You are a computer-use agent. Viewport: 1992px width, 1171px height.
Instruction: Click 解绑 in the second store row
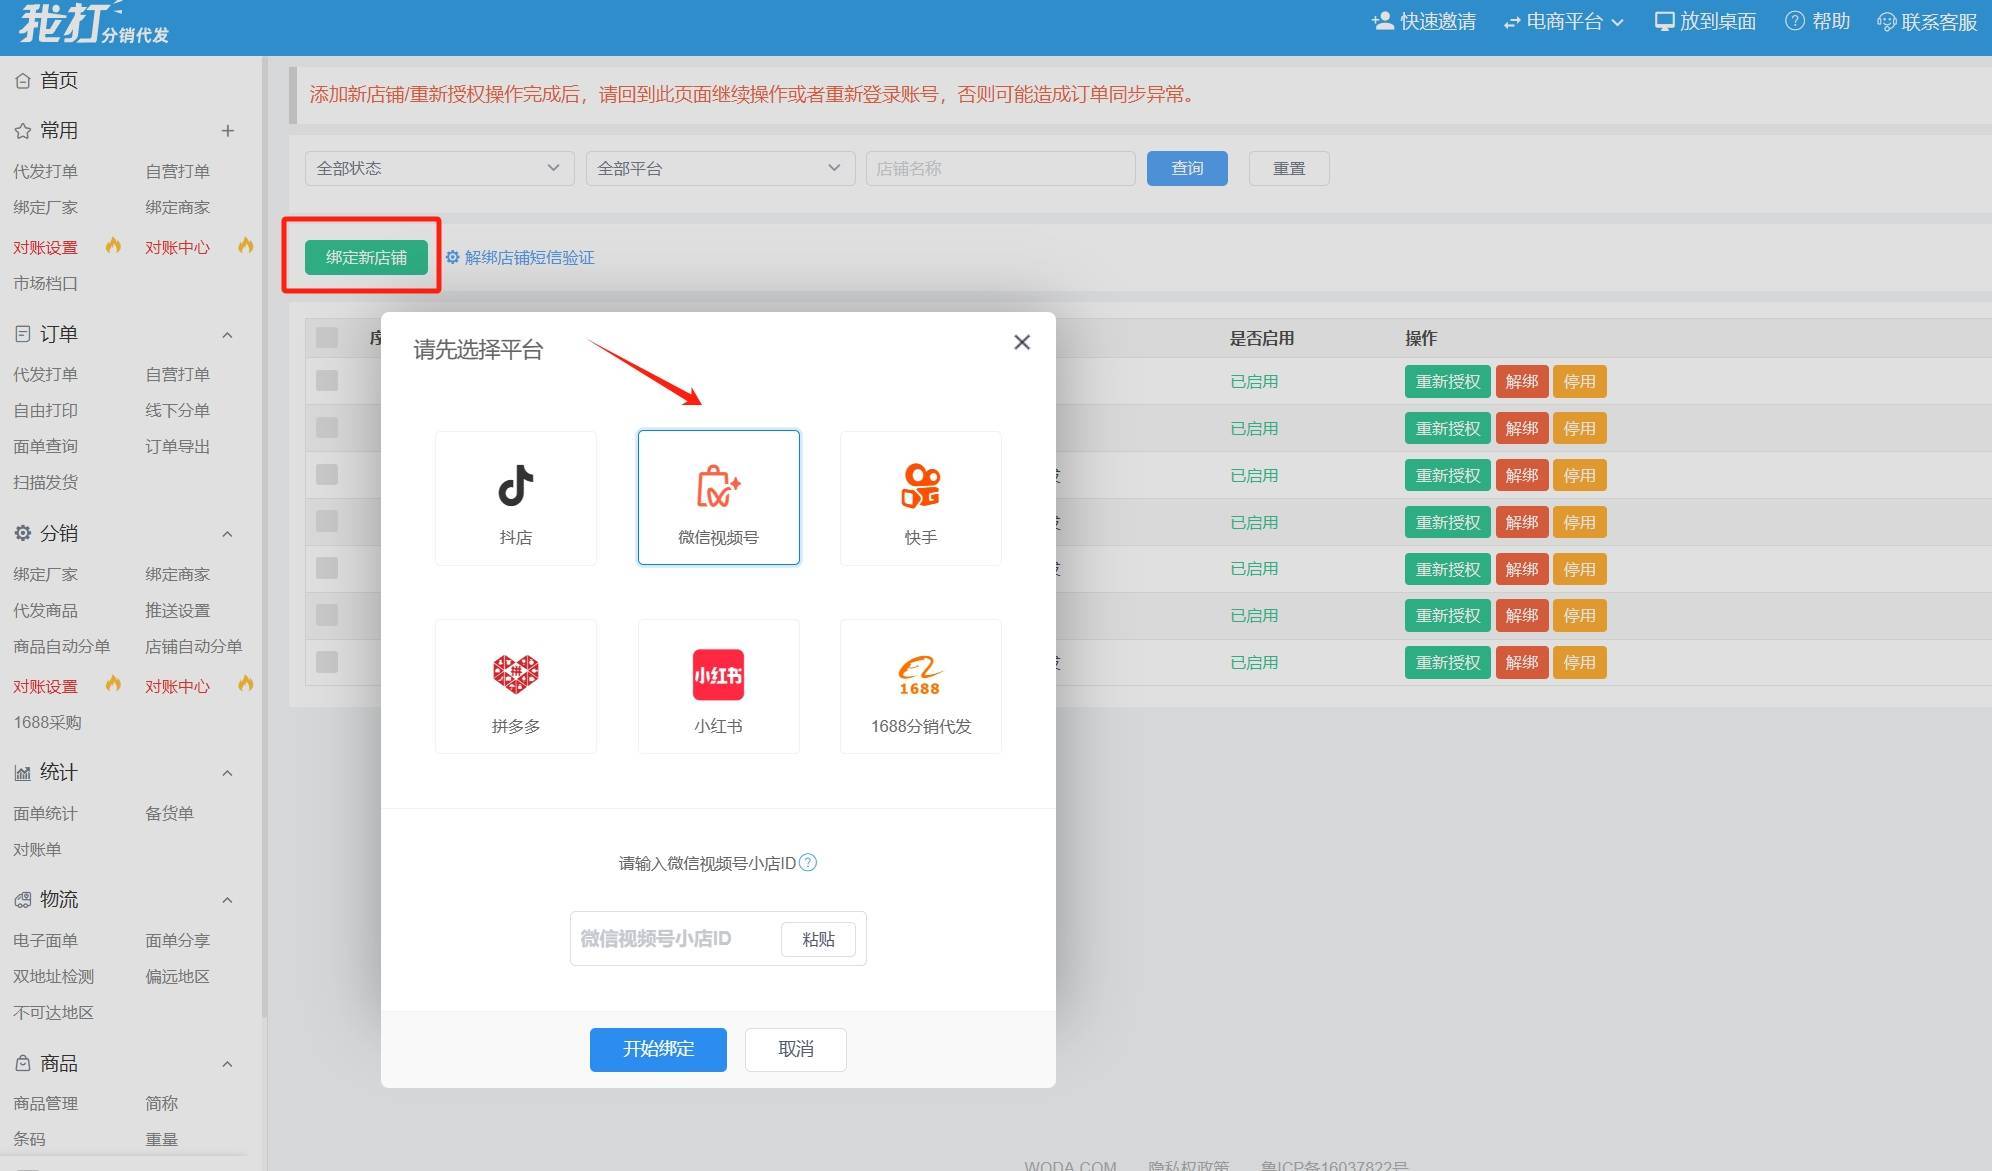click(x=1522, y=428)
